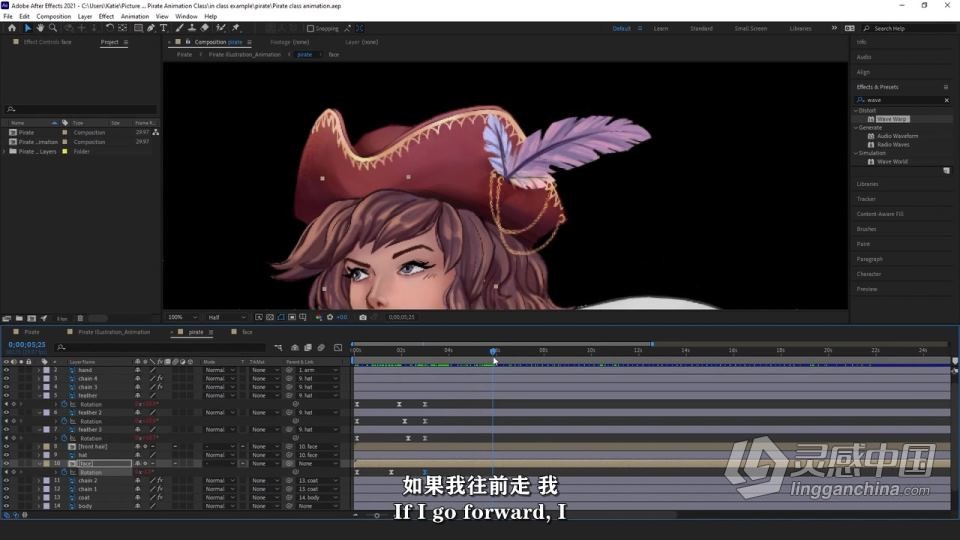Viewport: 960px width, 540px height.
Task: Hide the chain 4 layer
Action: 7,378
